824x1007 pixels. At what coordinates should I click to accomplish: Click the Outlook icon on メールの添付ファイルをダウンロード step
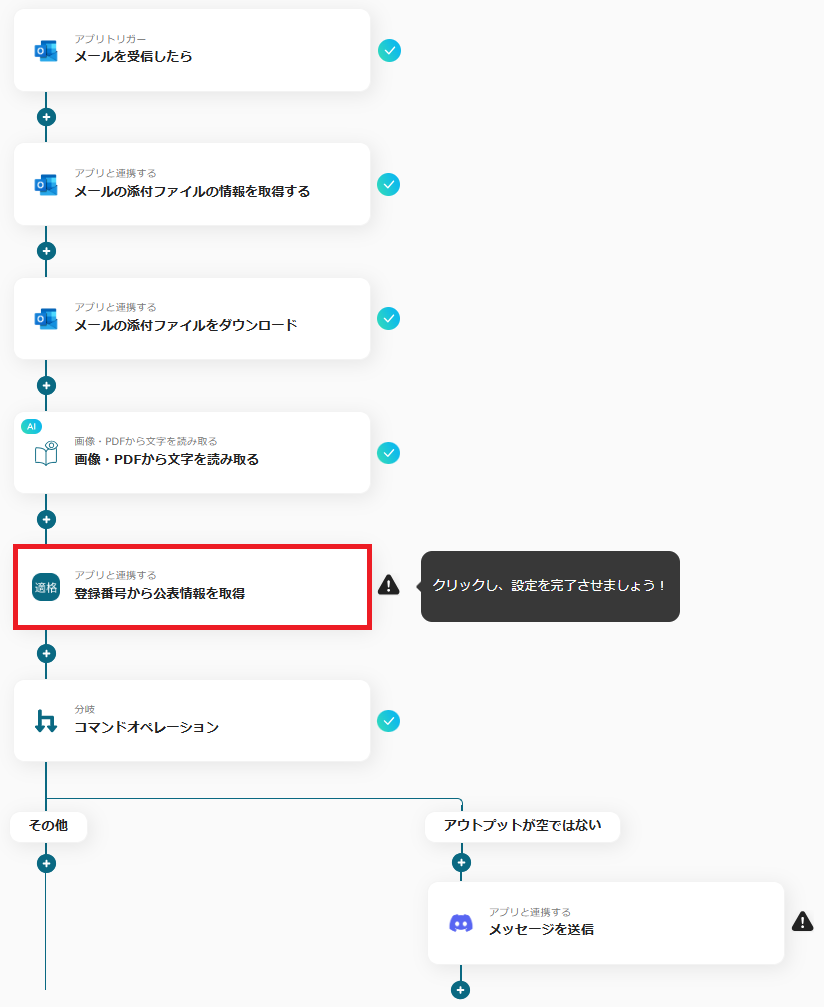click(x=46, y=319)
